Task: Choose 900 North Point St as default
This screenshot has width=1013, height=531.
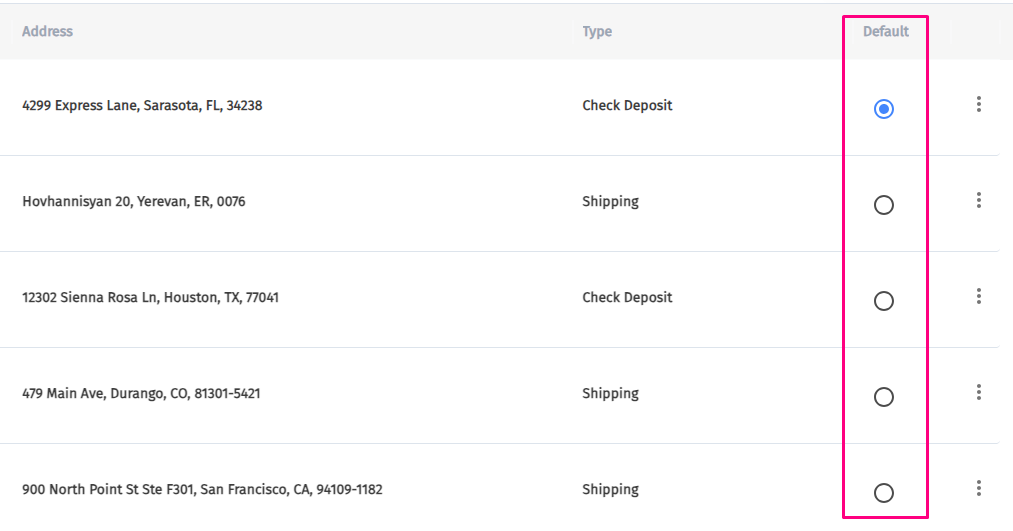Action: pos(884,493)
